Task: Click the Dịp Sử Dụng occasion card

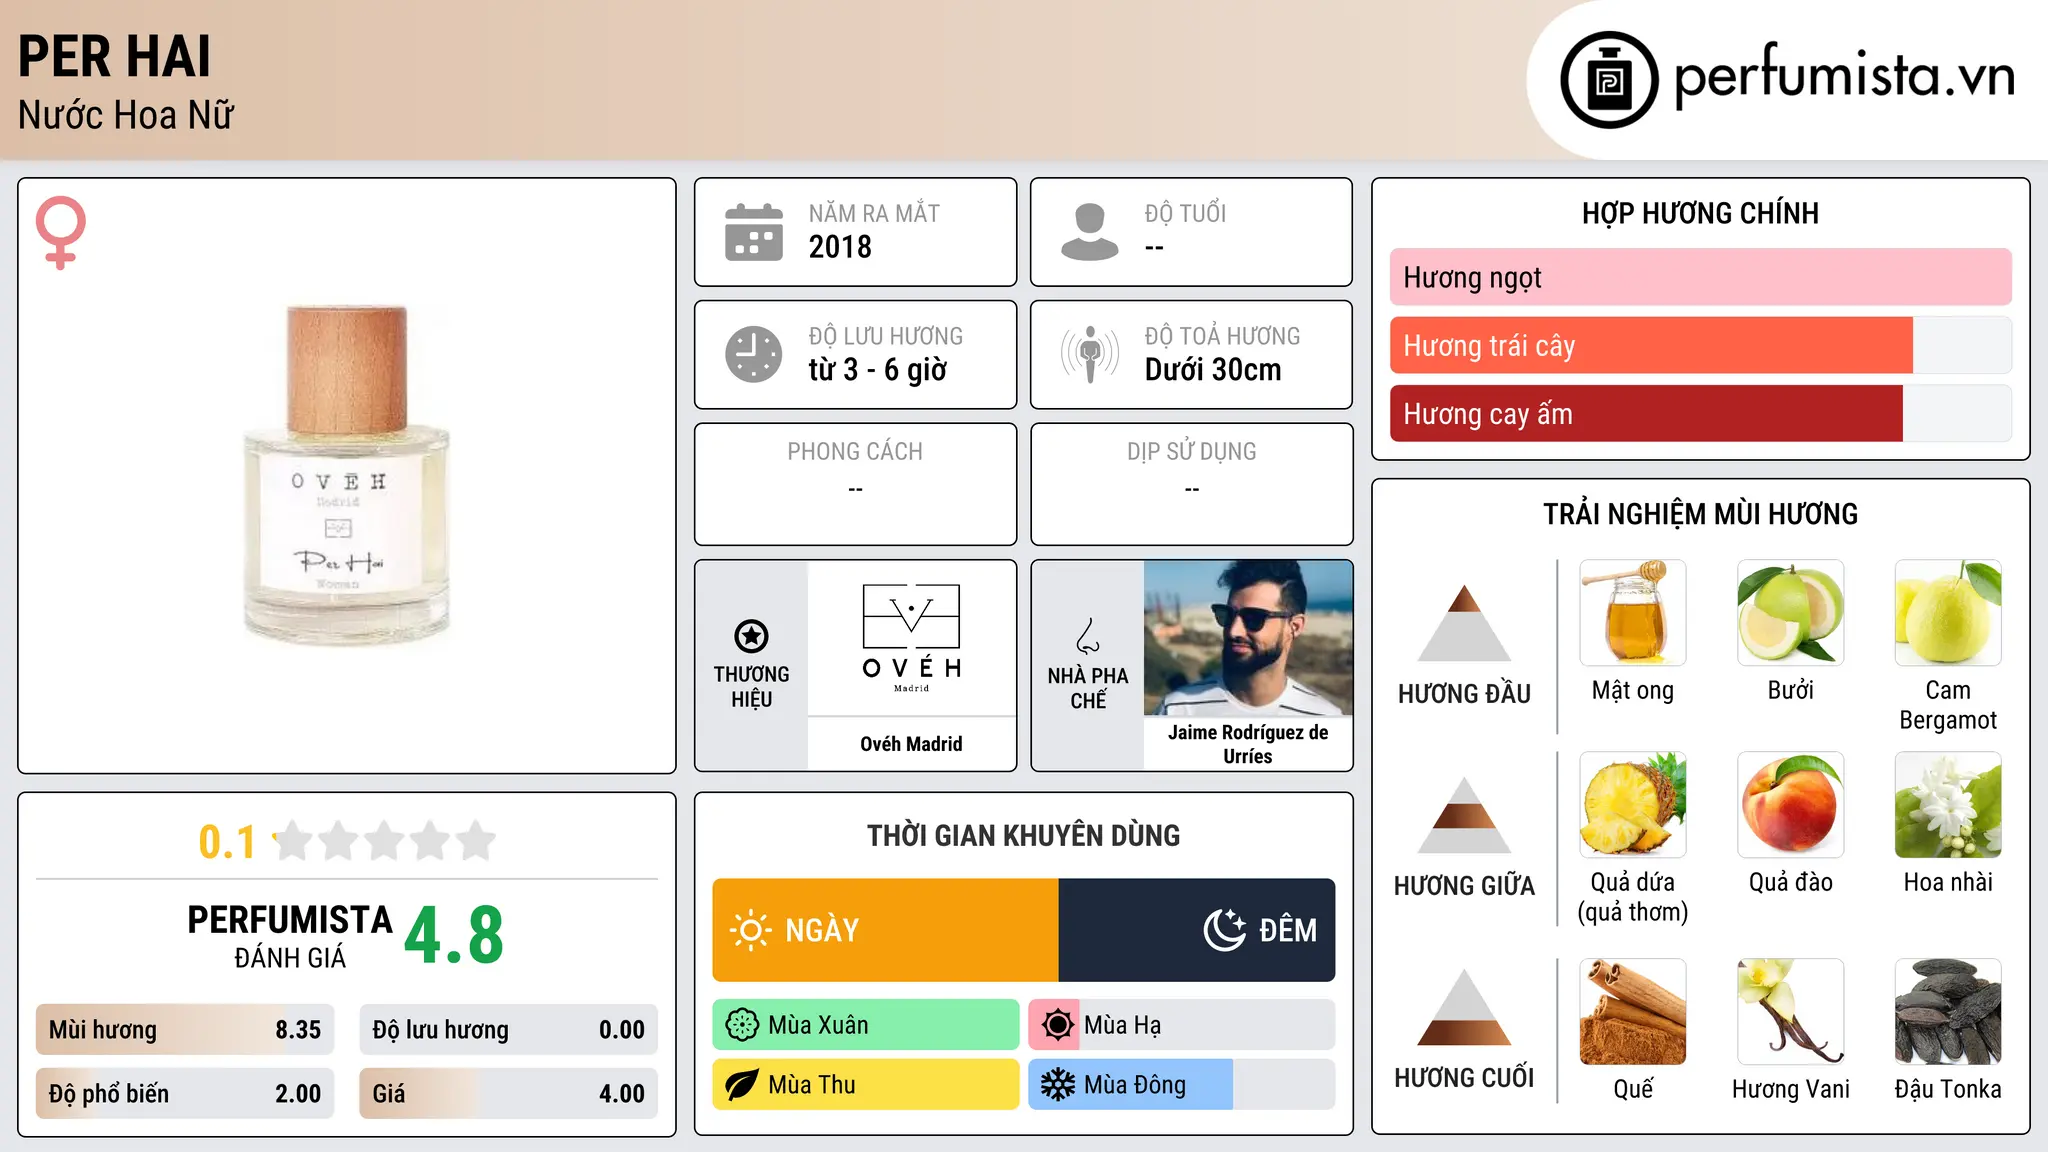Action: [1192, 484]
